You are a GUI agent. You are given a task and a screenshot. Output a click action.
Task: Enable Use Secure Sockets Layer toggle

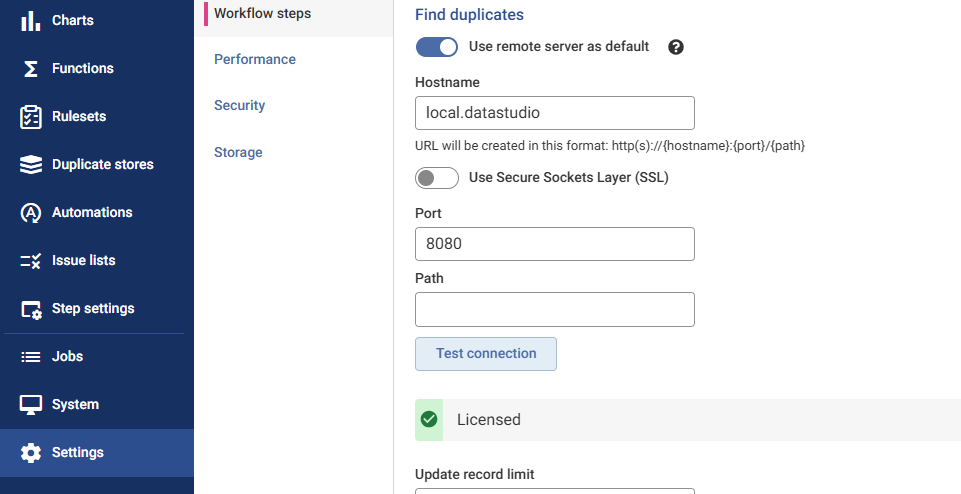pyautogui.click(x=437, y=178)
